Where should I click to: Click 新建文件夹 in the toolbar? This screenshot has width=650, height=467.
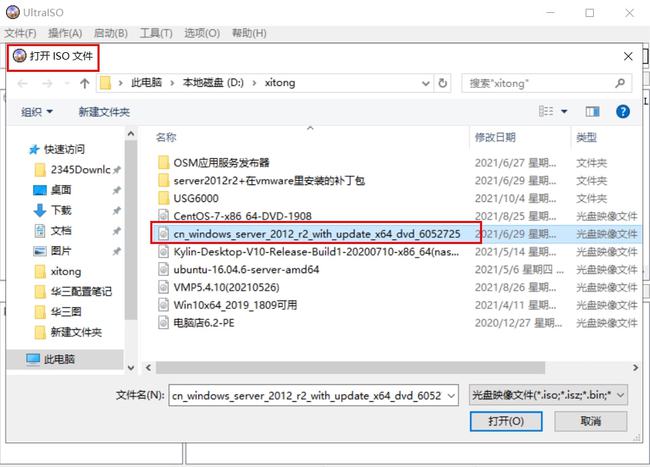click(104, 112)
